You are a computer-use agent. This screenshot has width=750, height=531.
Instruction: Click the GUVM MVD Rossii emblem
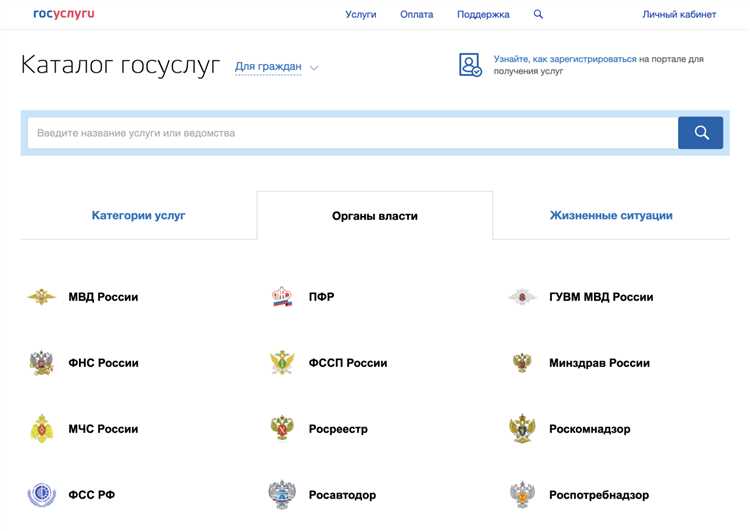[522, 297]
